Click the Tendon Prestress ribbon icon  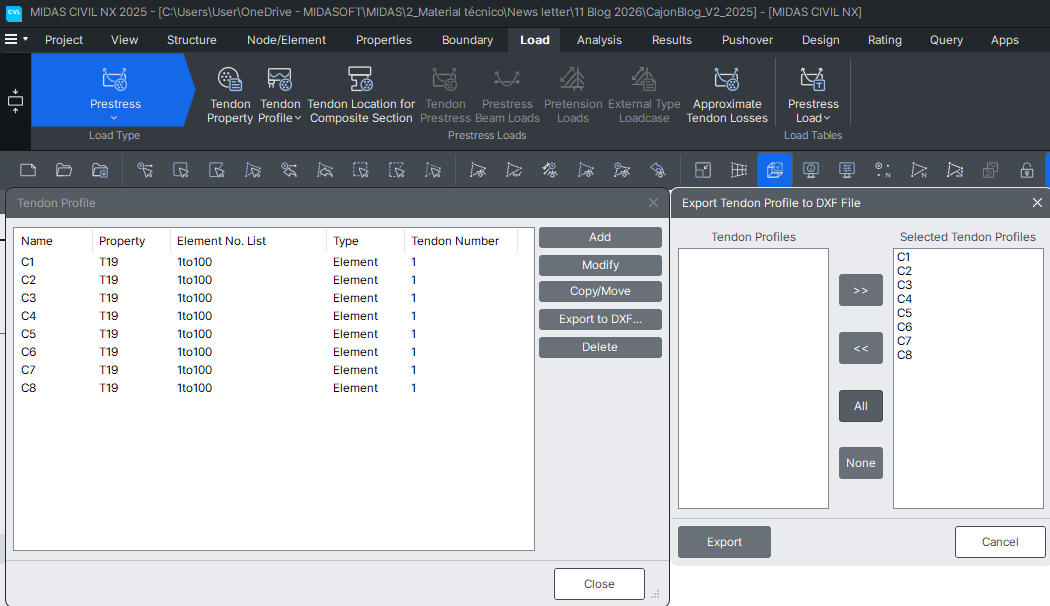pyautogui.click(x=445, y=95)
